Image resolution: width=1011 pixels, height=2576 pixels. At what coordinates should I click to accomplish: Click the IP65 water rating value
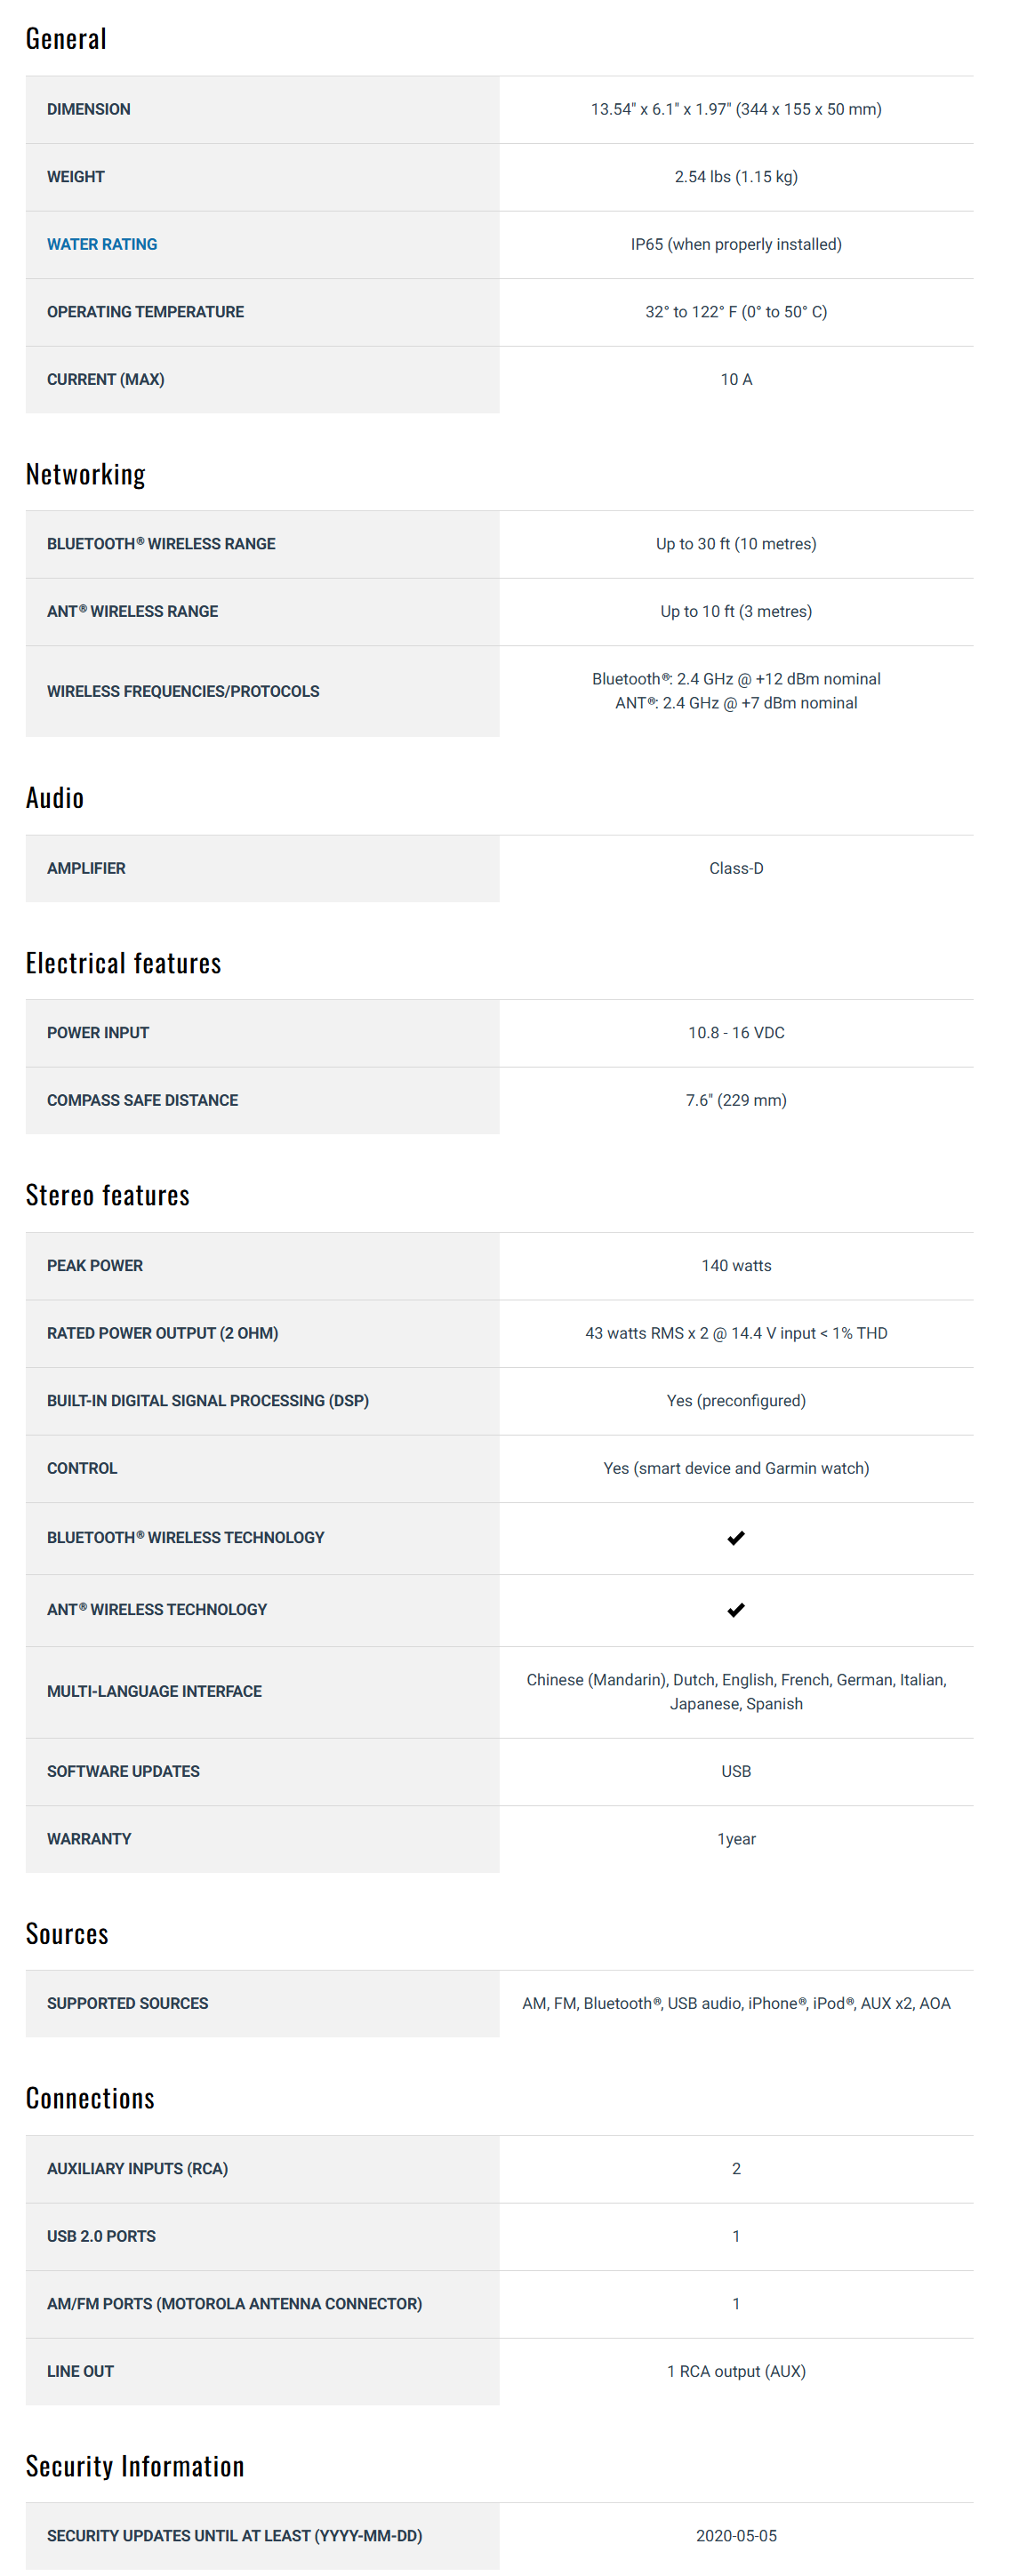(736, 244)
